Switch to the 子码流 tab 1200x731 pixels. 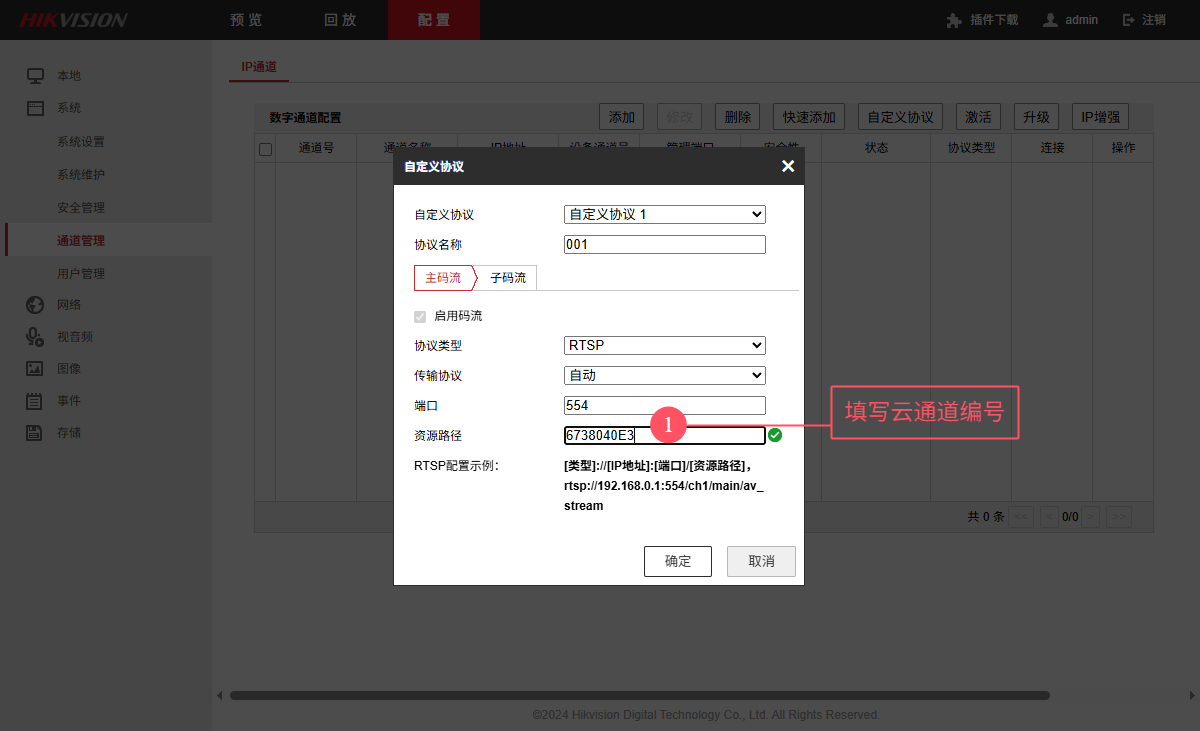point(508,278)
